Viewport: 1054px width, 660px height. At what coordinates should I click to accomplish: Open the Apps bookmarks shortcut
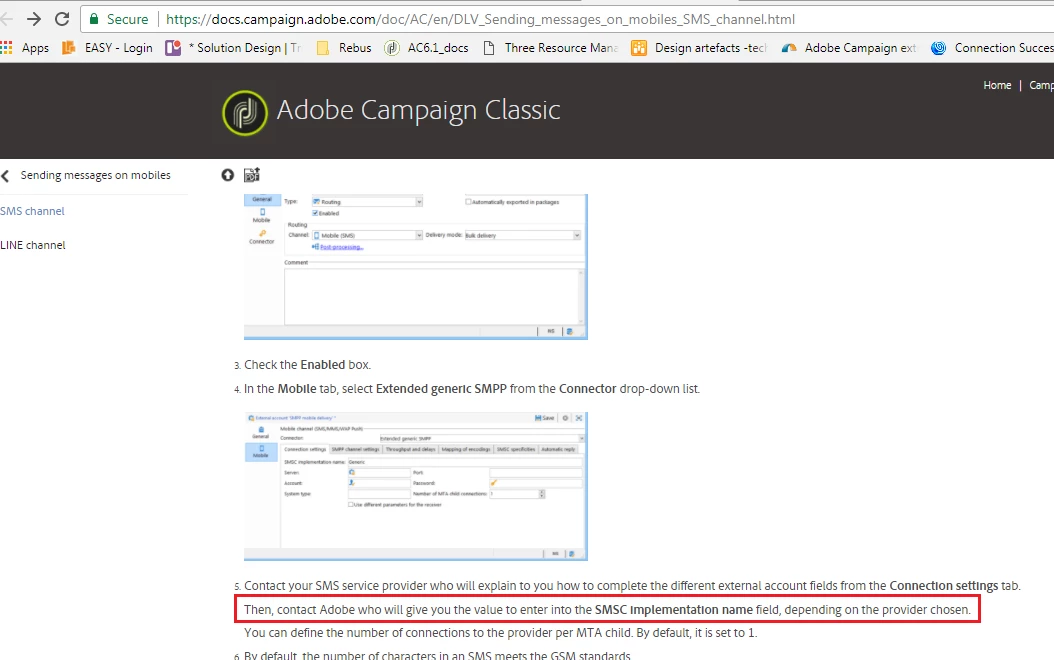25,48
